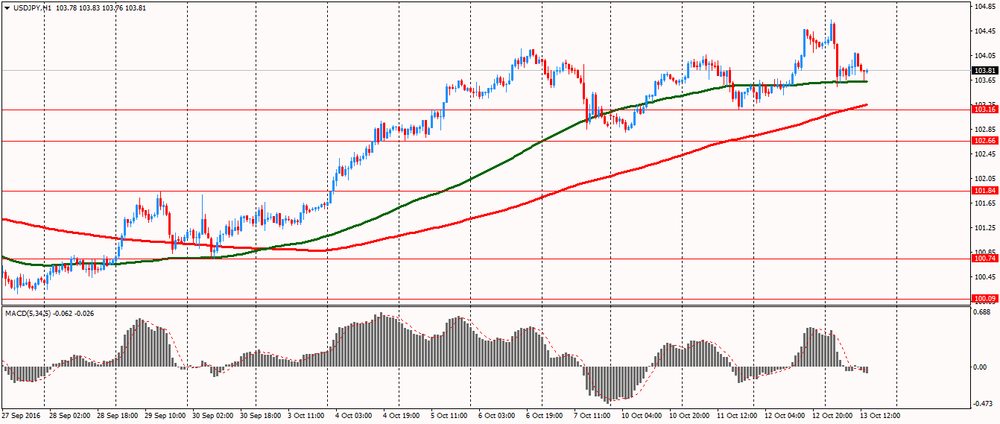The image size is (1000, 424).
Task: Select the black current price tag 103.81
Action: coord(983,70)
